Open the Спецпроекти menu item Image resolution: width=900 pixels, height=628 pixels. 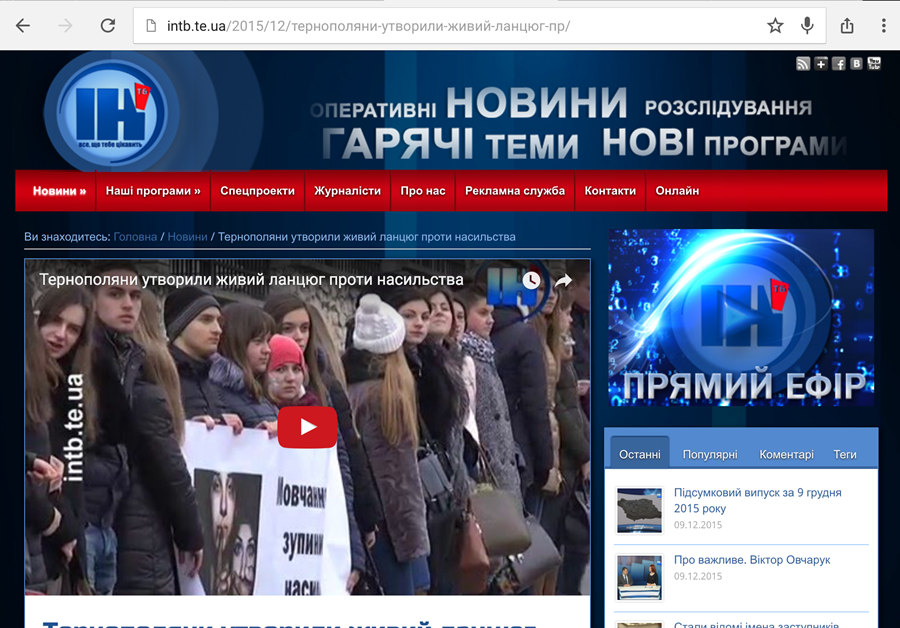[257, 191]
